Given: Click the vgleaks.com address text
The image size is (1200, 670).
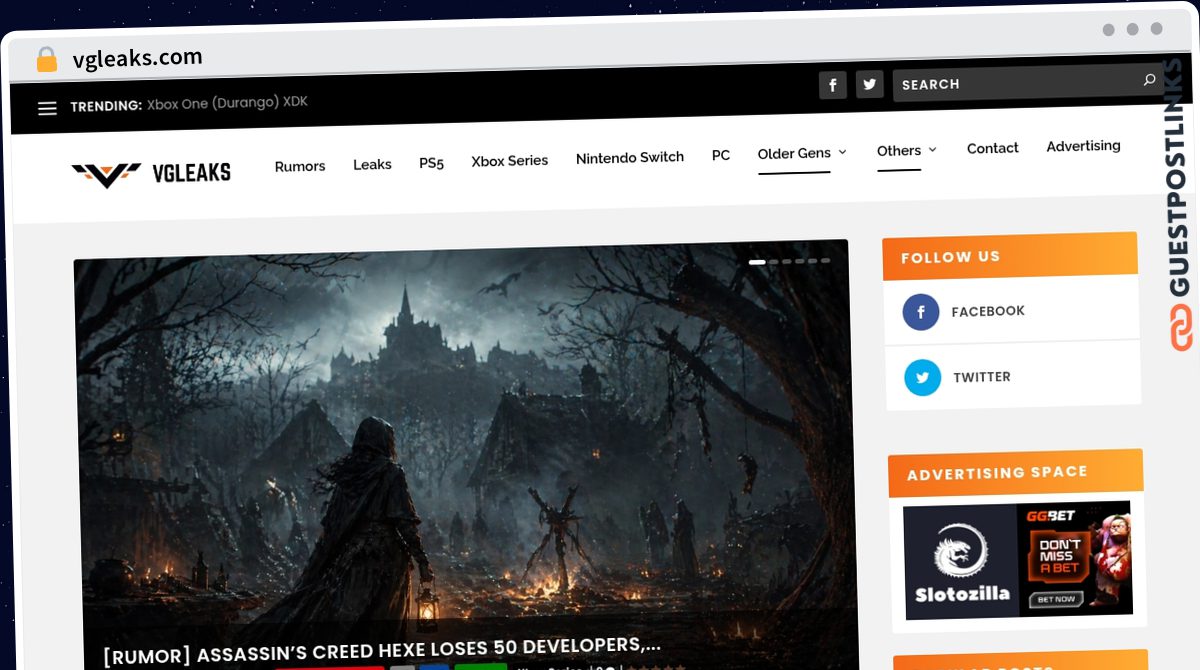Looking at the screenshot, I should pos(138,58).
